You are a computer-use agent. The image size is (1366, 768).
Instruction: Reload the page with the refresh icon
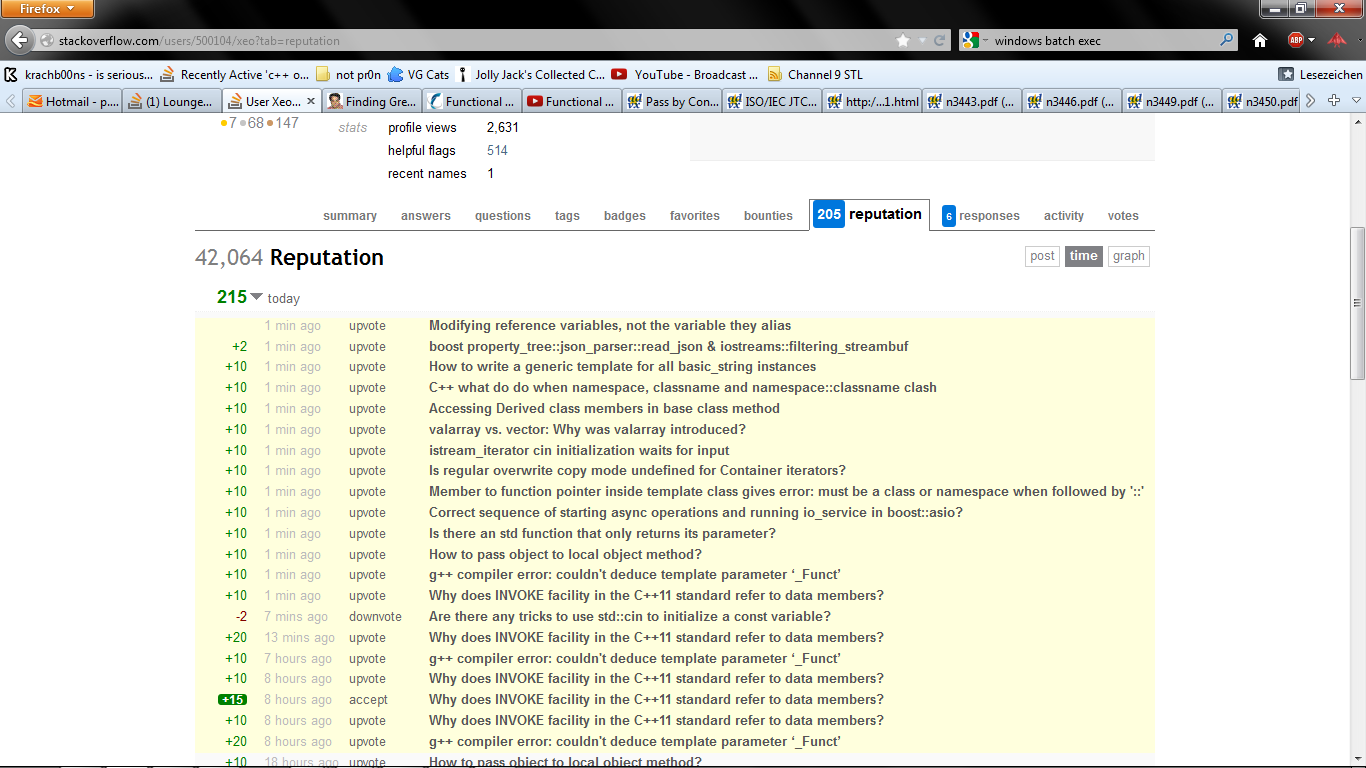click(x=939, y=41)
